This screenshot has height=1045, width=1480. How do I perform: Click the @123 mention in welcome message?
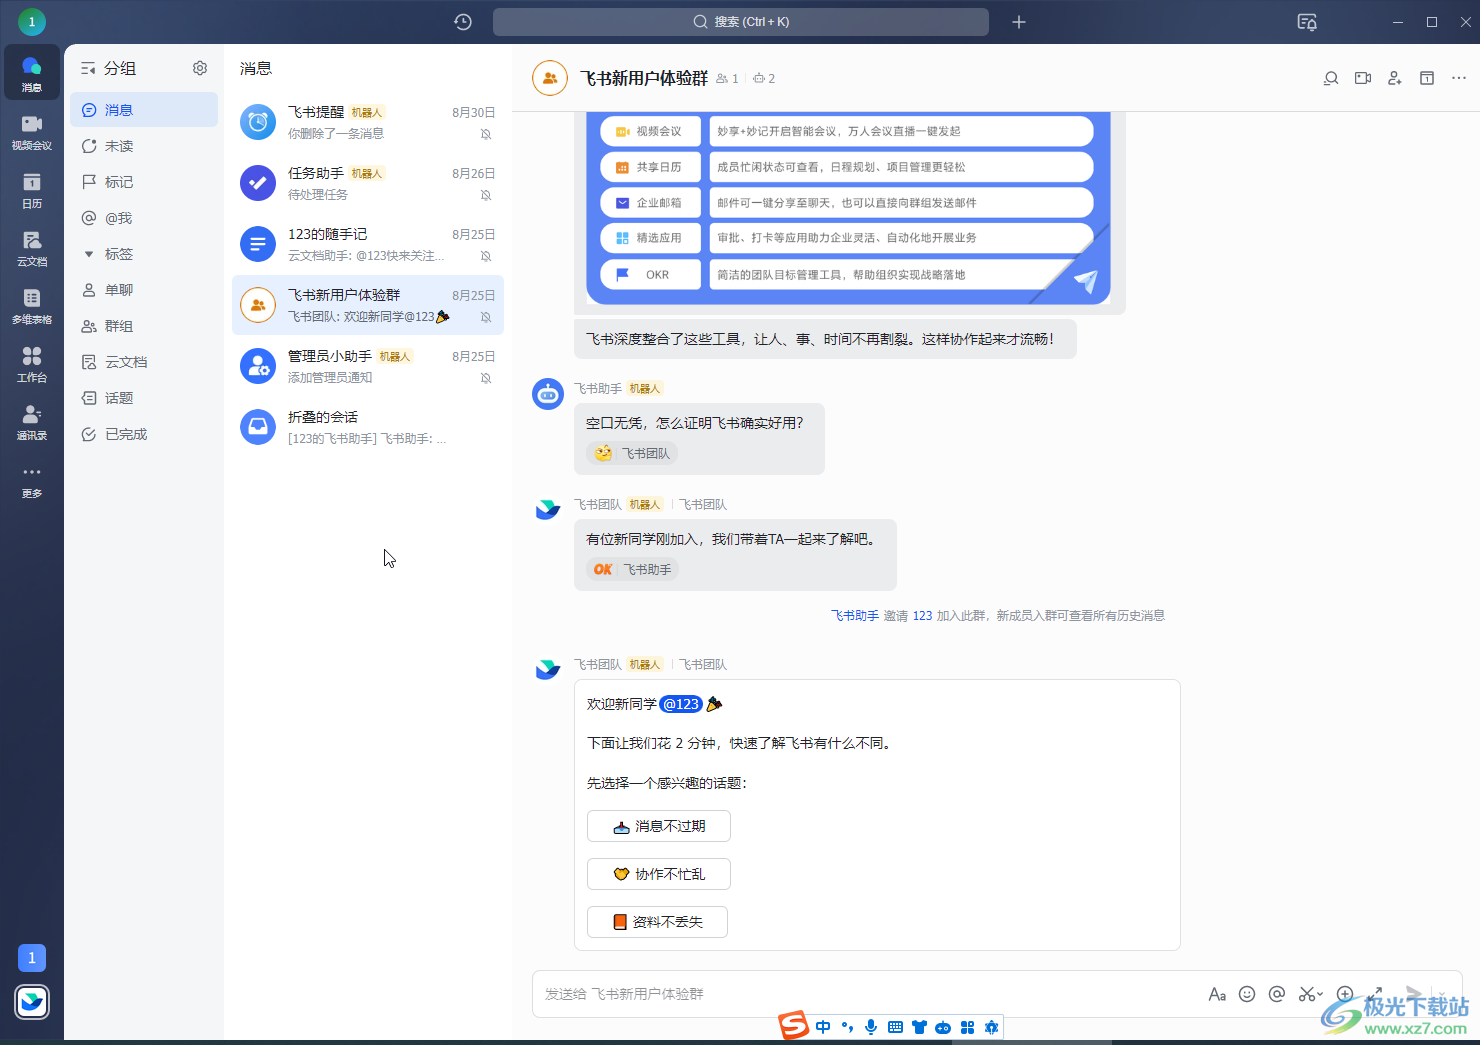coord(681,704)
